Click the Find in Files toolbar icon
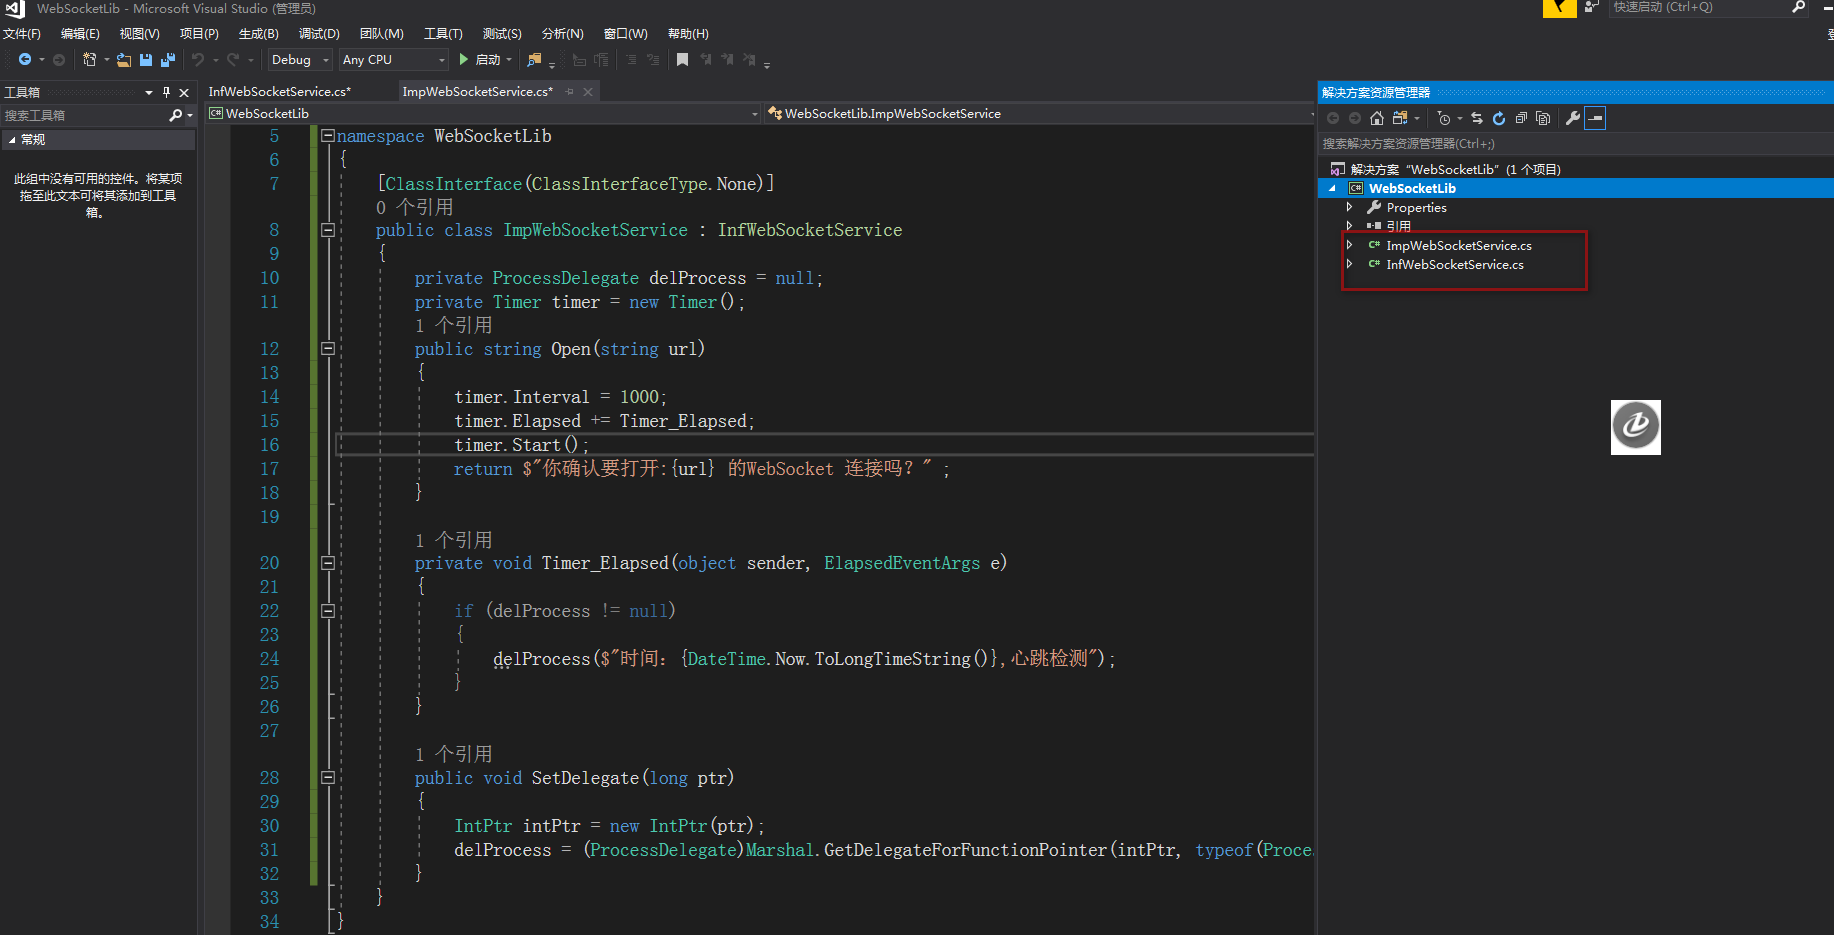 534,60
